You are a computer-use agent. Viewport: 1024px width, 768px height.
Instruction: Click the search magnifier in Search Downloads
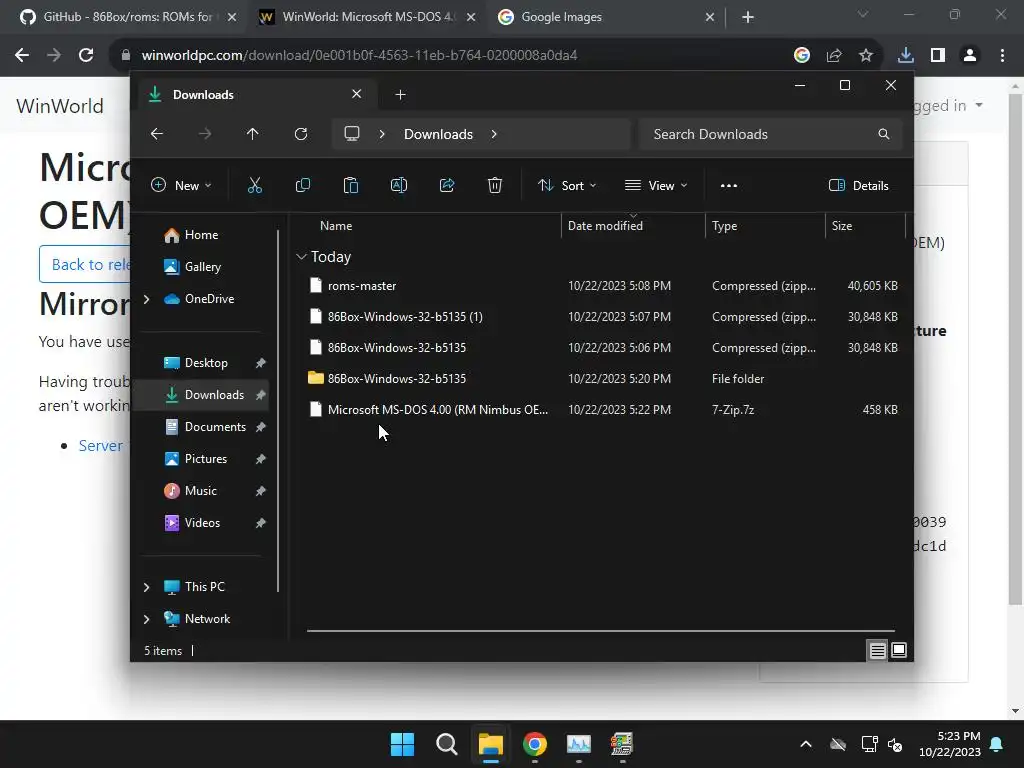[x=884, y=134]
